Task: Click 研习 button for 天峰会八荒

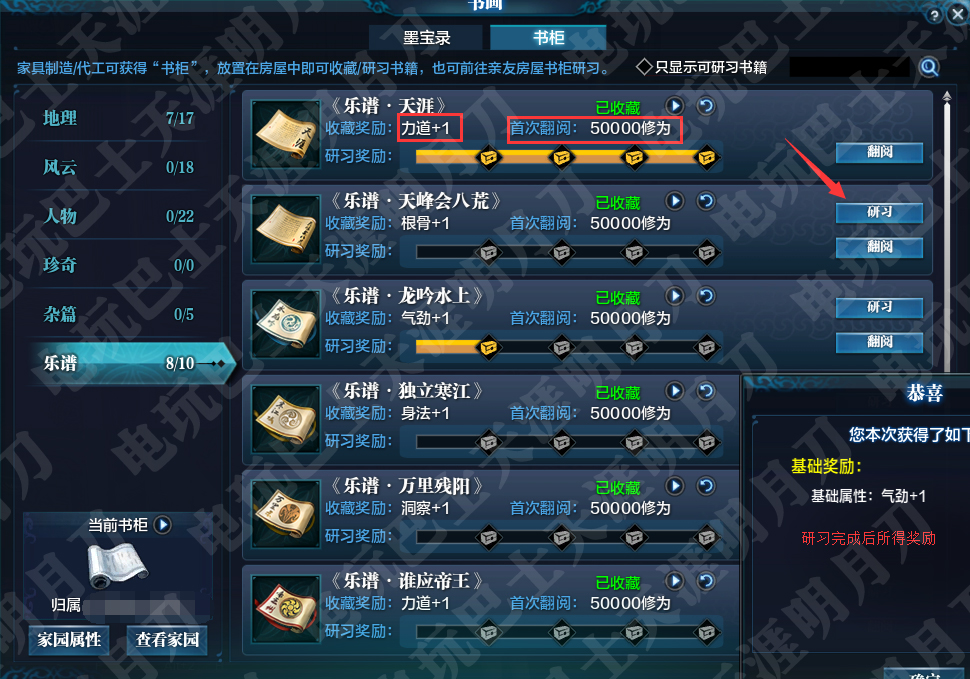Action: click(x=879, y=212)
